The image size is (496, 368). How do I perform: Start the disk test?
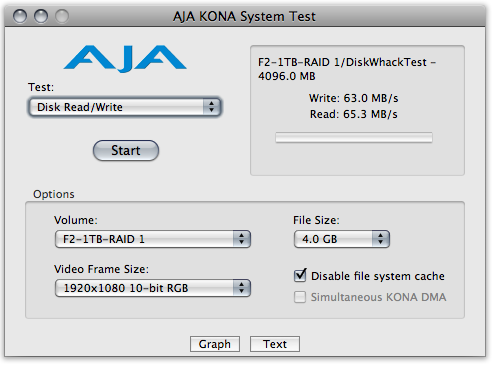coord(126,150)
